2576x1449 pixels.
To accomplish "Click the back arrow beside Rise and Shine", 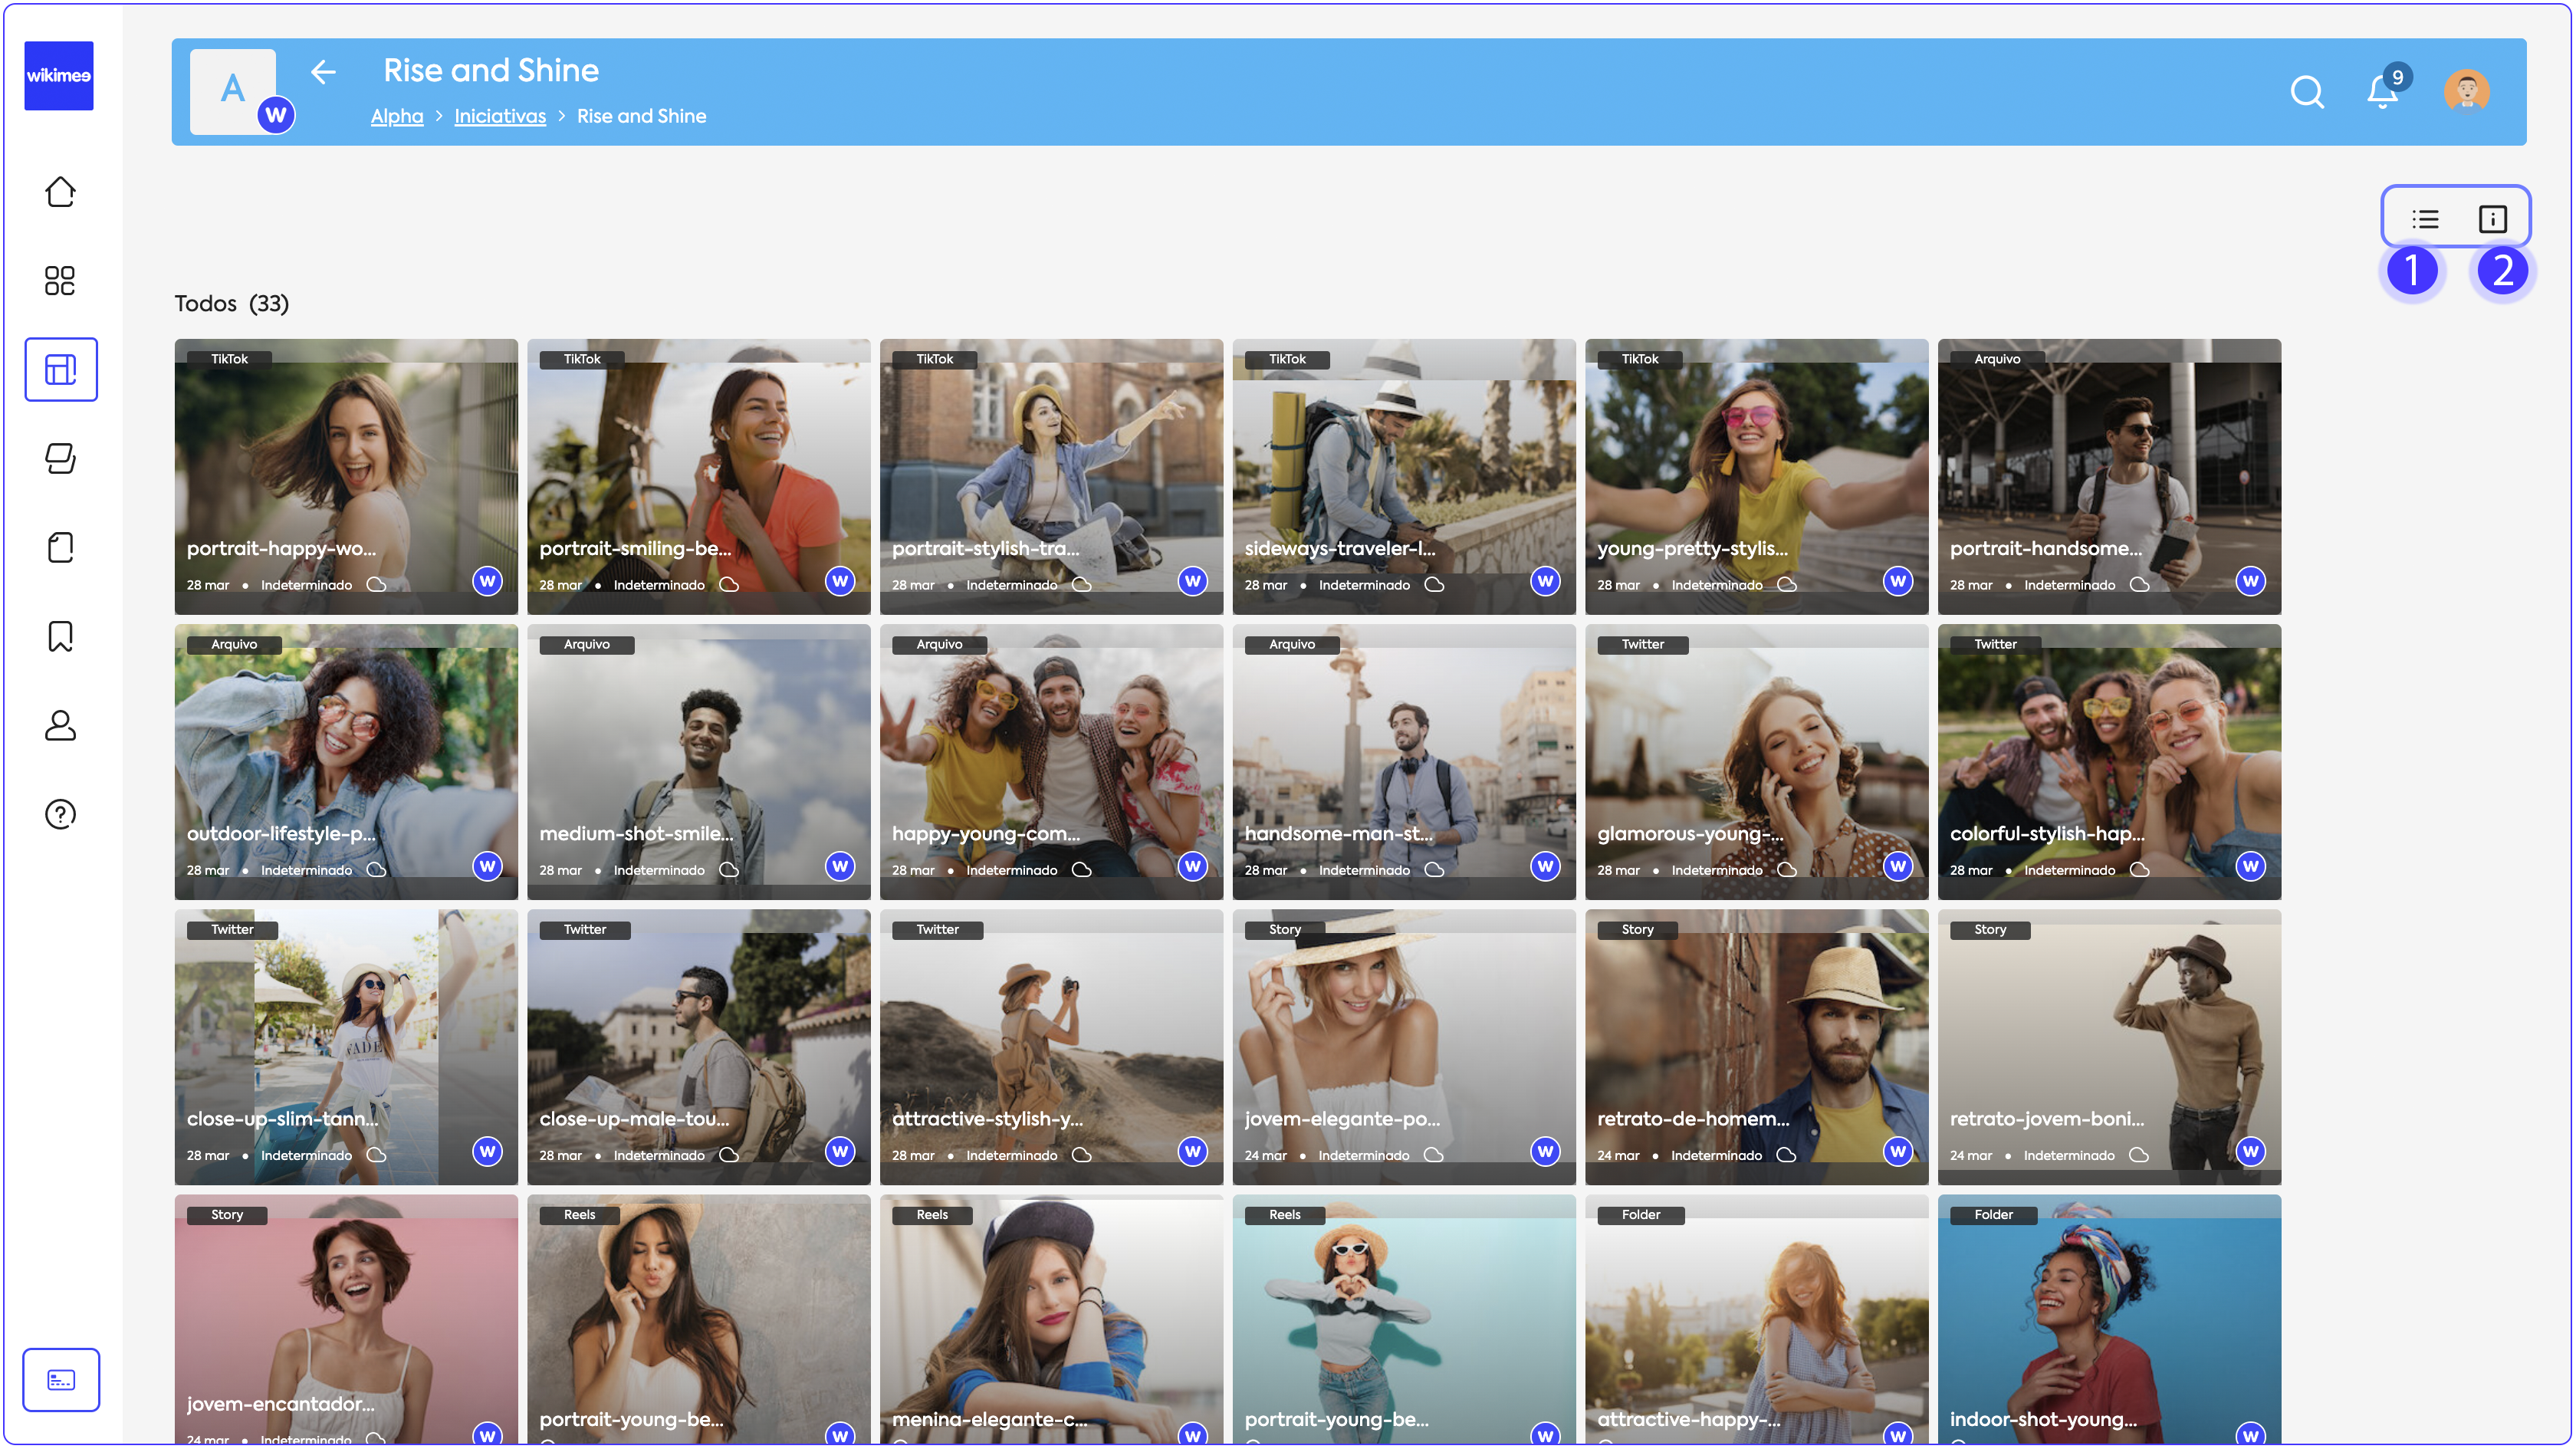I will point(323,72).
